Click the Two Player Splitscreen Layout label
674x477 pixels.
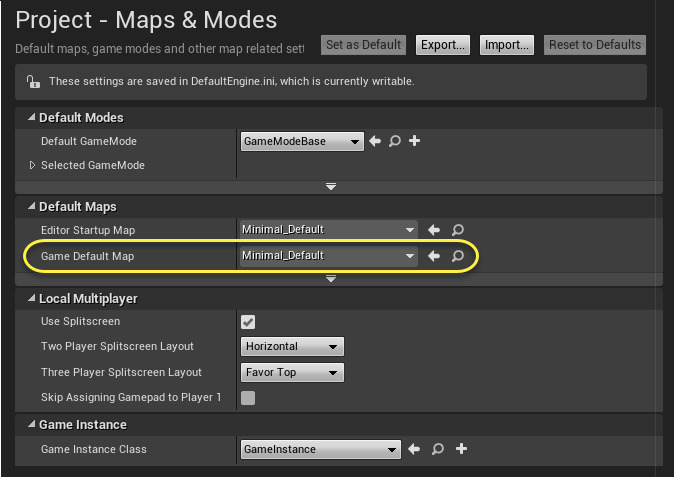point(117,346)
